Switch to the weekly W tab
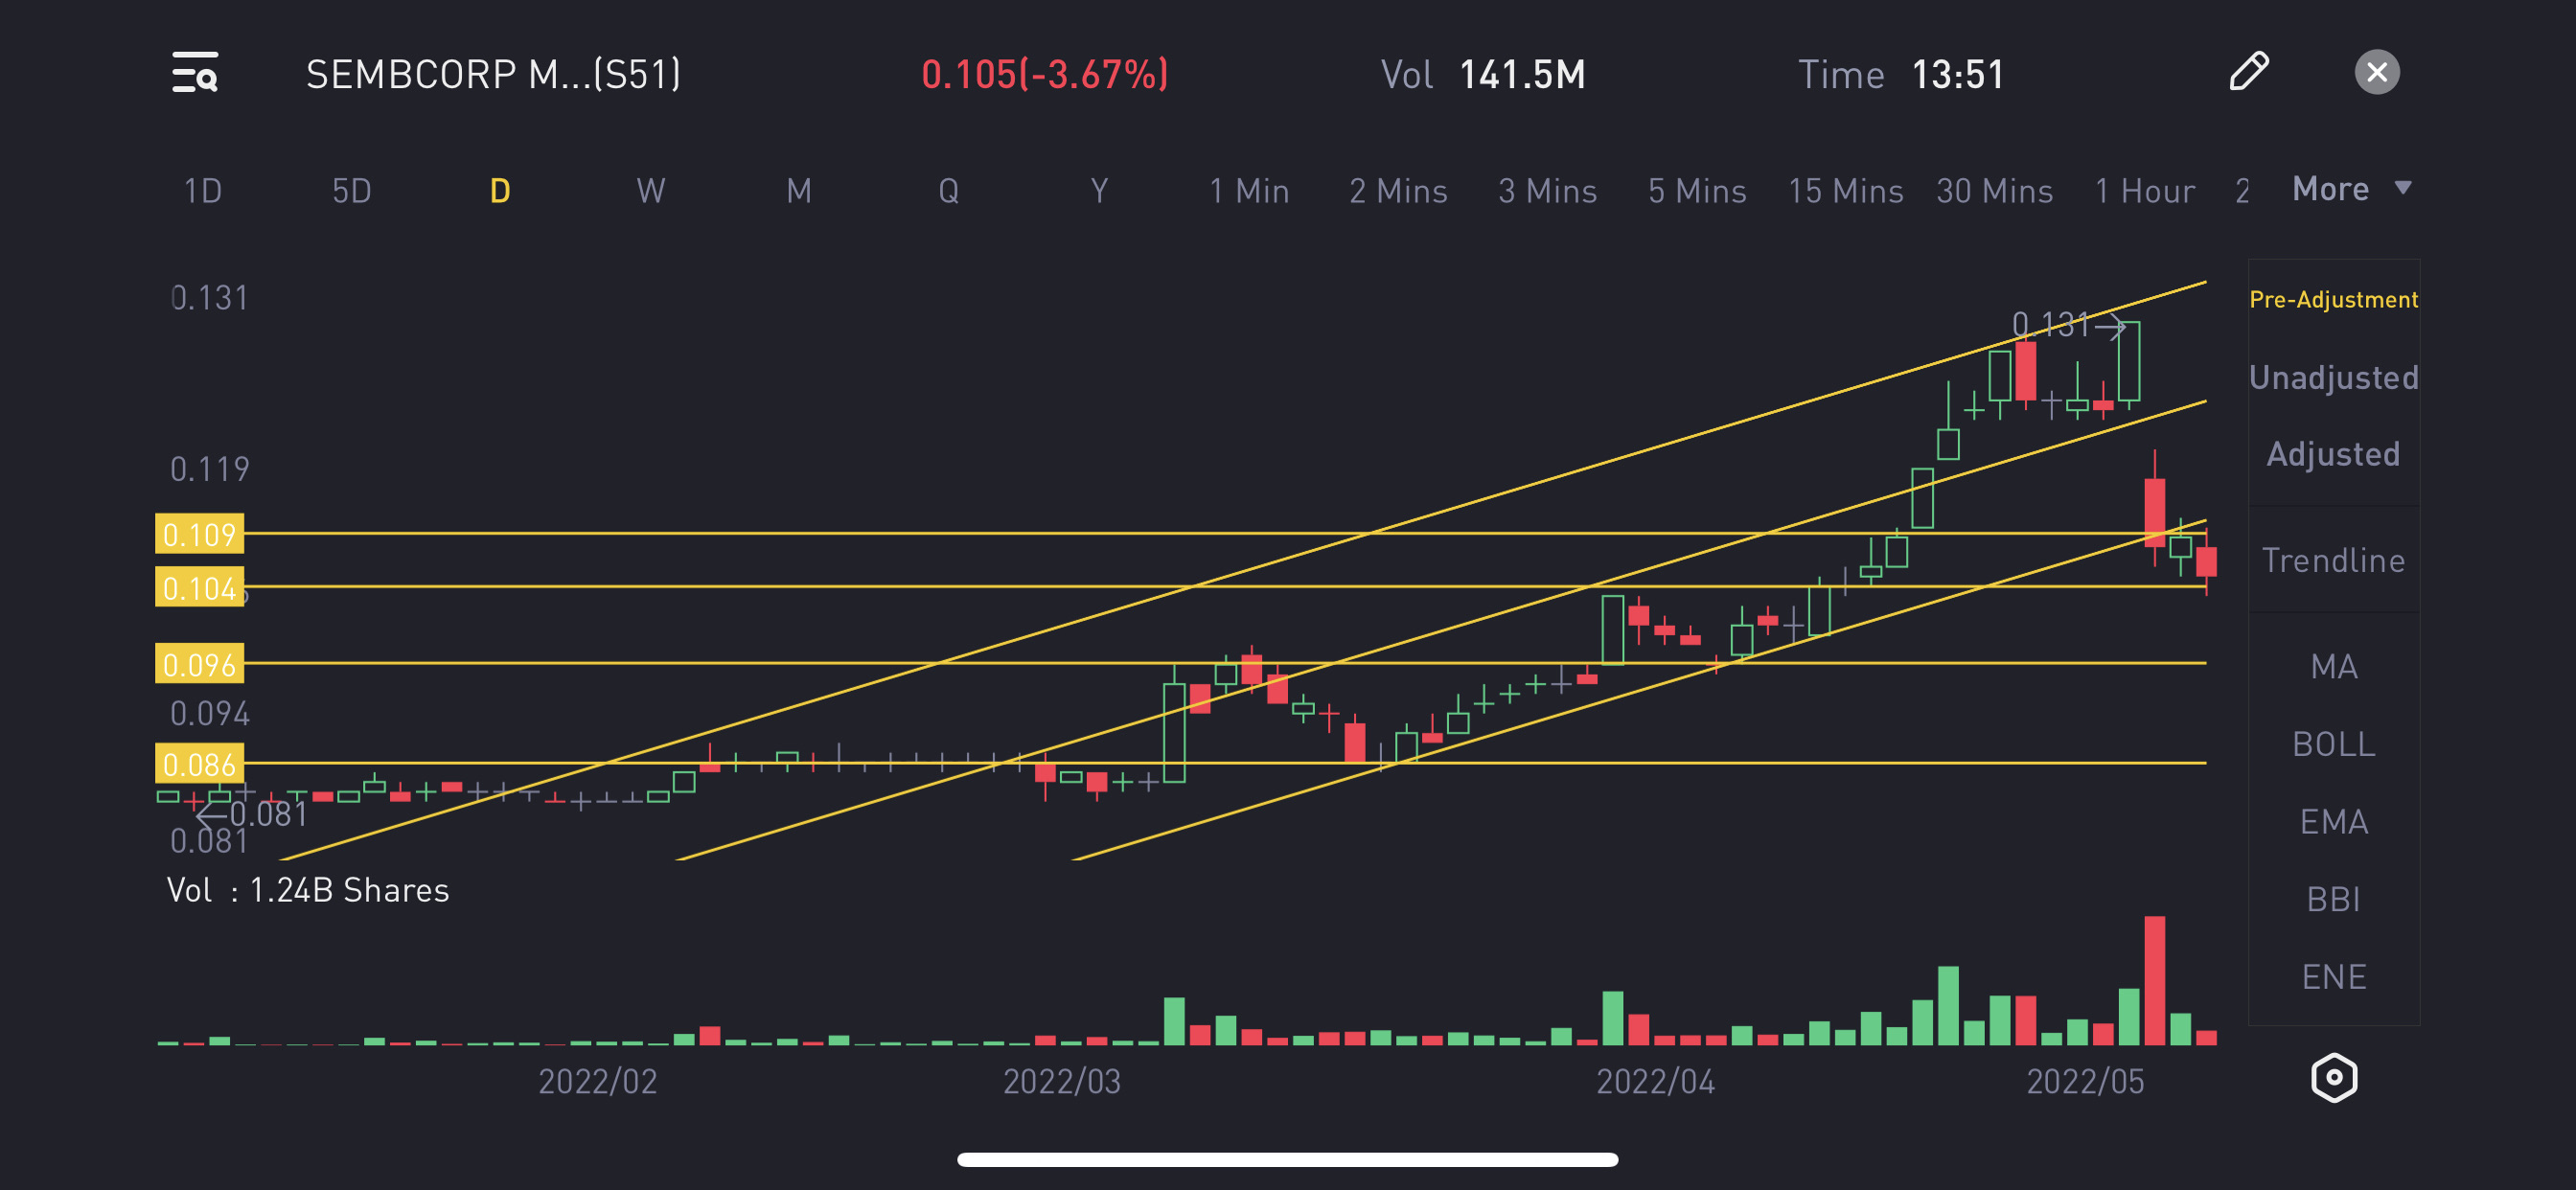 (x=650, y=190)
